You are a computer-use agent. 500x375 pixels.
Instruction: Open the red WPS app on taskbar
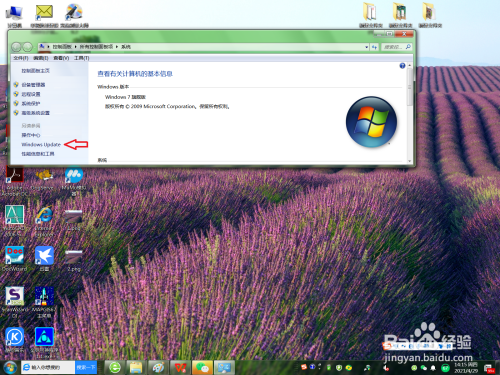[x=180, y=367]
